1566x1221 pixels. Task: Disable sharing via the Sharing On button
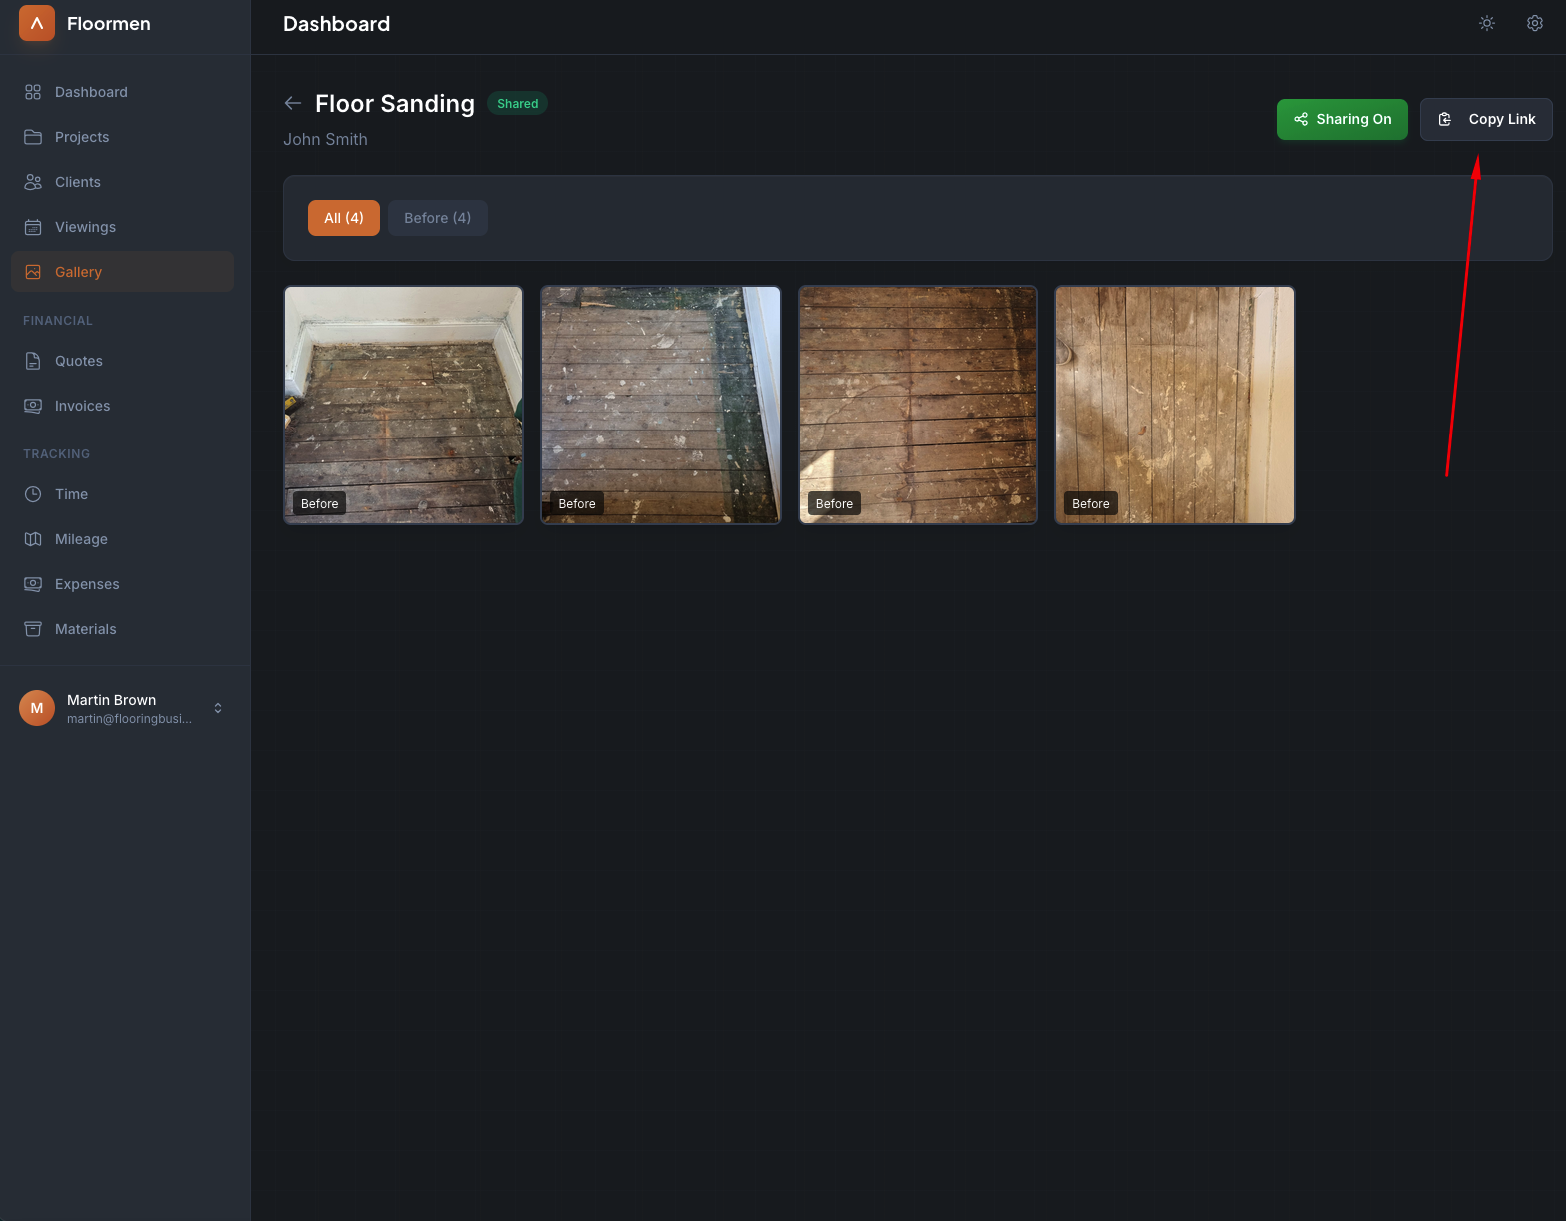pos(1342,119)
